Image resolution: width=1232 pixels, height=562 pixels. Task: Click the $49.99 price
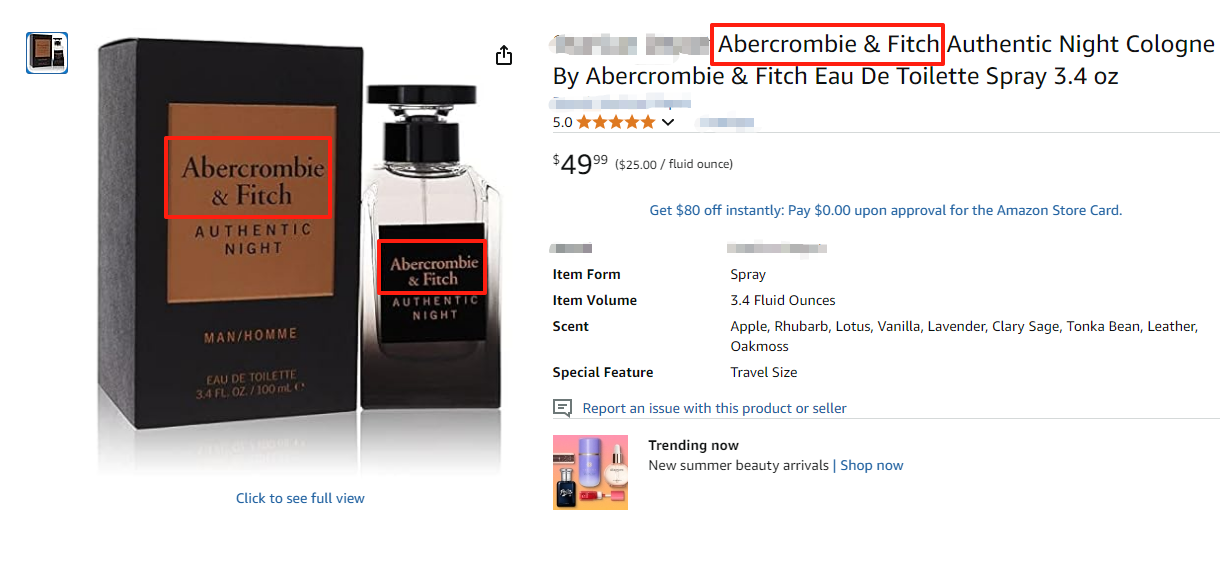point(580,163)
